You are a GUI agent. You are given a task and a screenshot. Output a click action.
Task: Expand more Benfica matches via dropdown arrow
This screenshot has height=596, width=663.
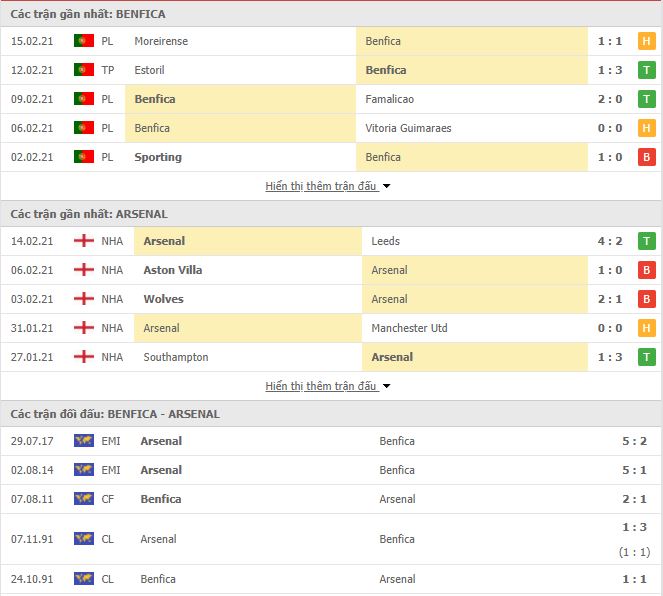point(386,186)
